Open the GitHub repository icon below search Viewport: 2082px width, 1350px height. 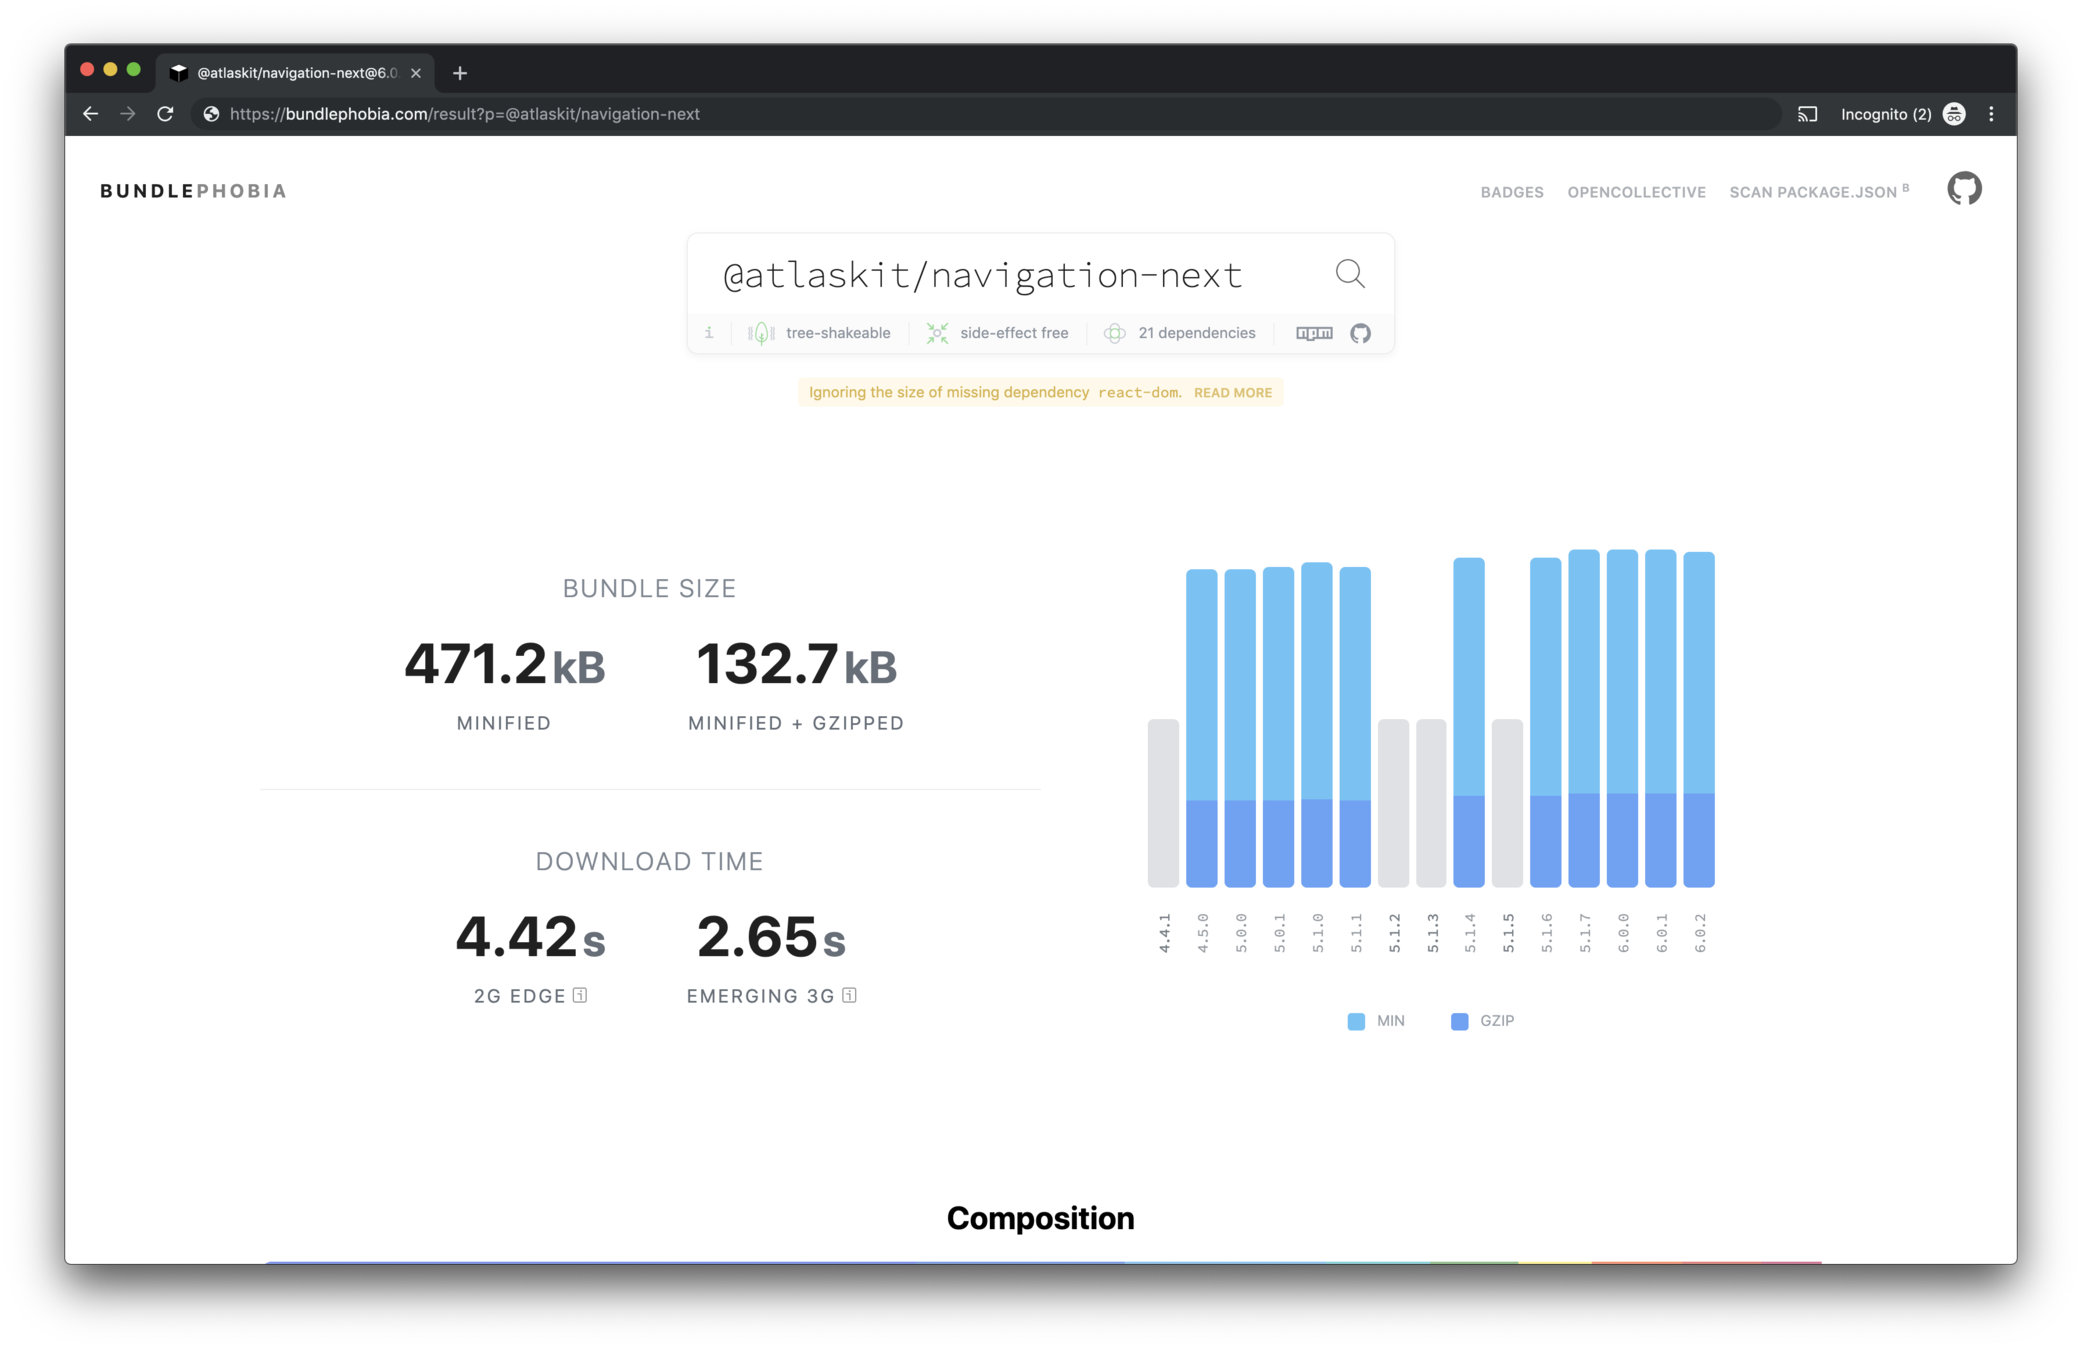coord(1360,333)
